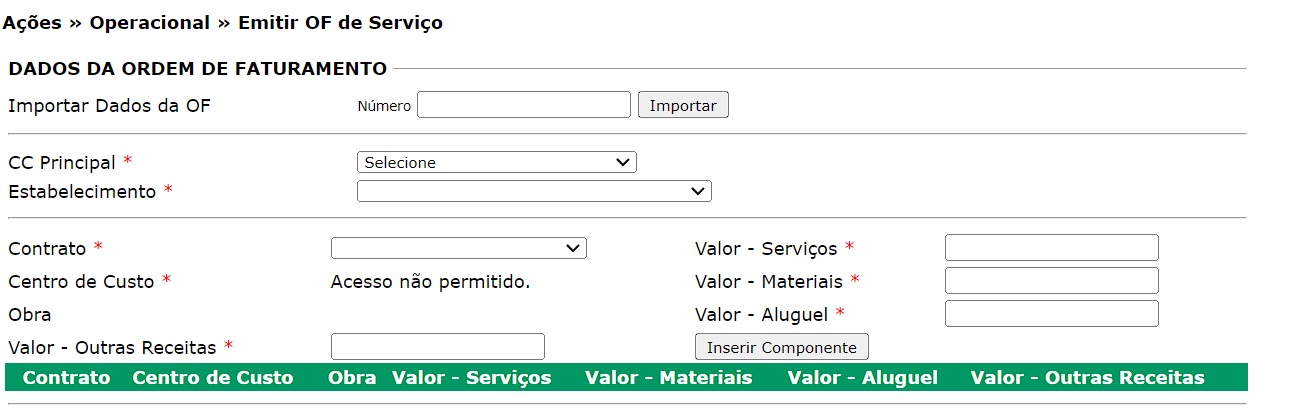Click the Valor - Materiais table column header
1307x411 pixels.
point(668,377)
